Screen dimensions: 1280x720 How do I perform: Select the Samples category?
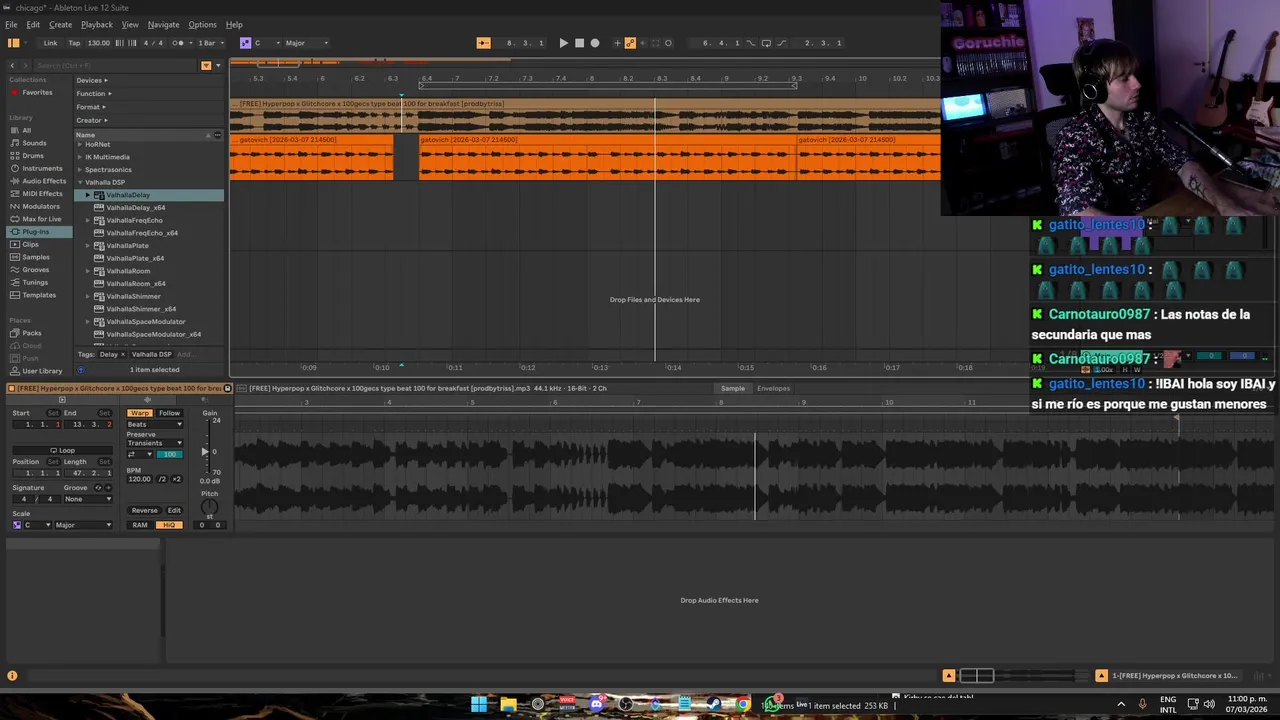pyautogui.click(x=36, y=257)
